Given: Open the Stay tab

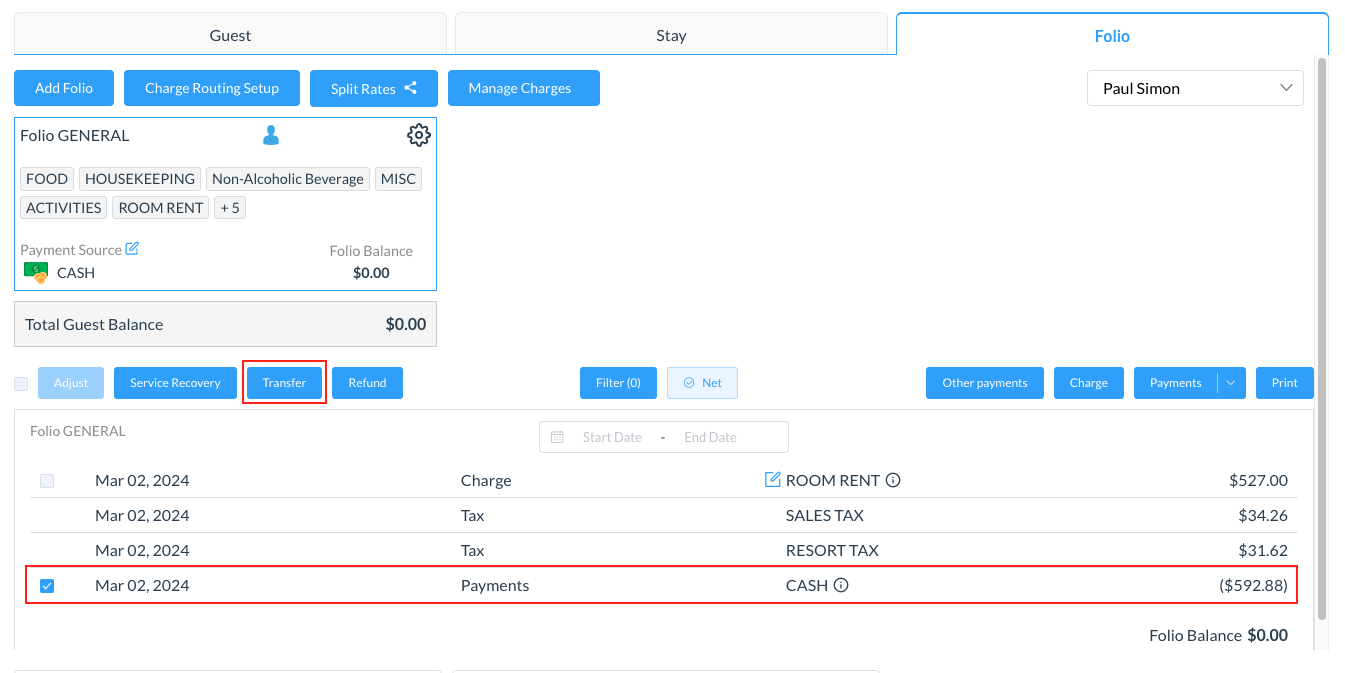Looking at the screenshot, I should click(671, 36).
